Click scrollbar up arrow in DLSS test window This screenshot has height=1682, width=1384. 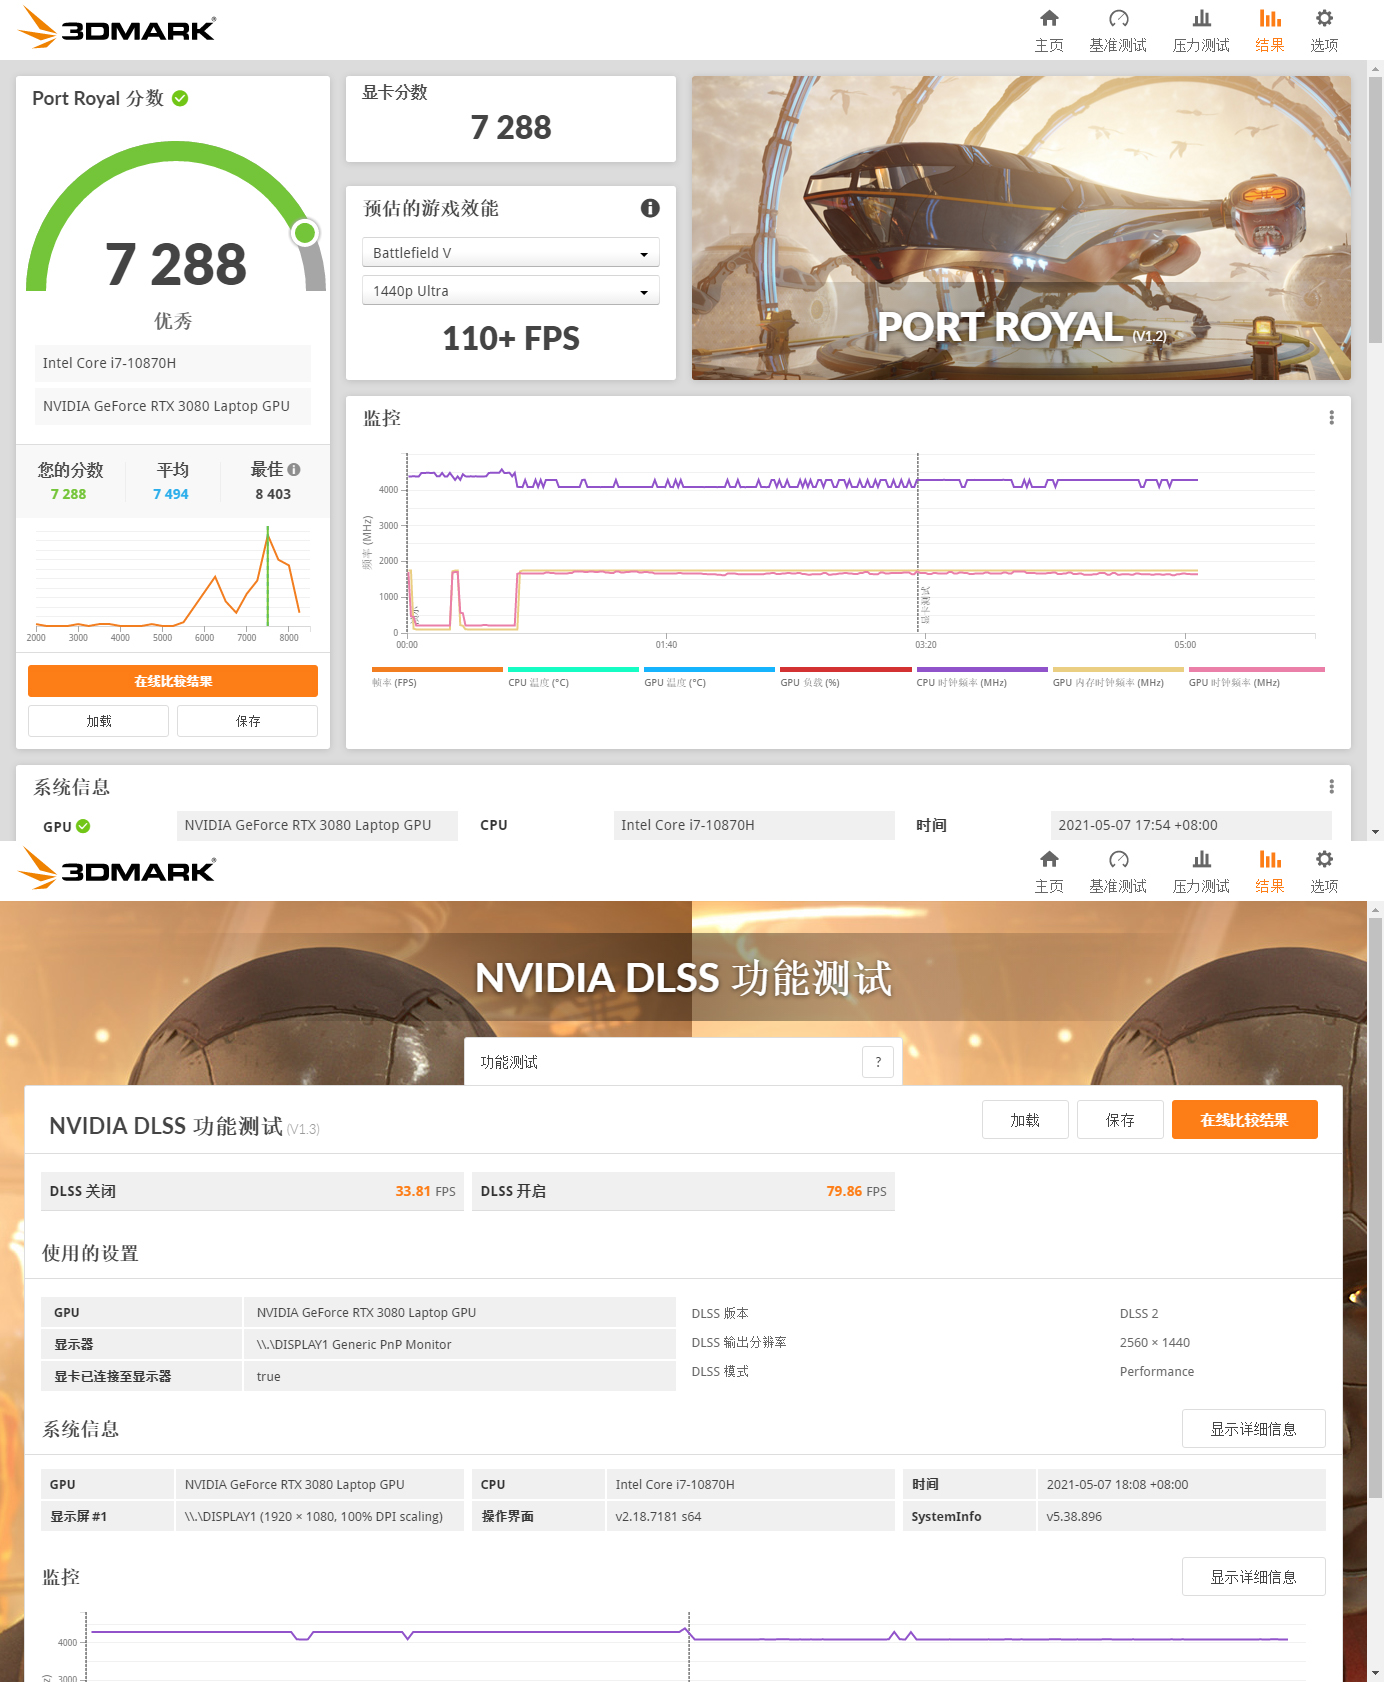(1376, 910)
